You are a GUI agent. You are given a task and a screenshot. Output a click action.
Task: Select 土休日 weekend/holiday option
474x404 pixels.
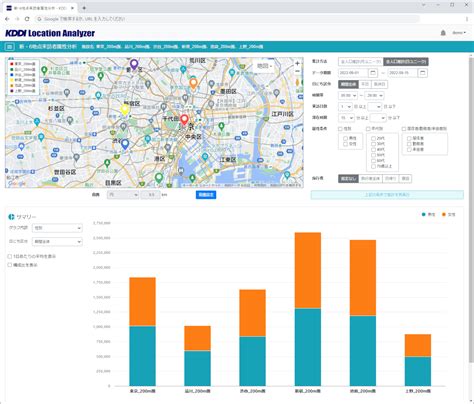379,84
